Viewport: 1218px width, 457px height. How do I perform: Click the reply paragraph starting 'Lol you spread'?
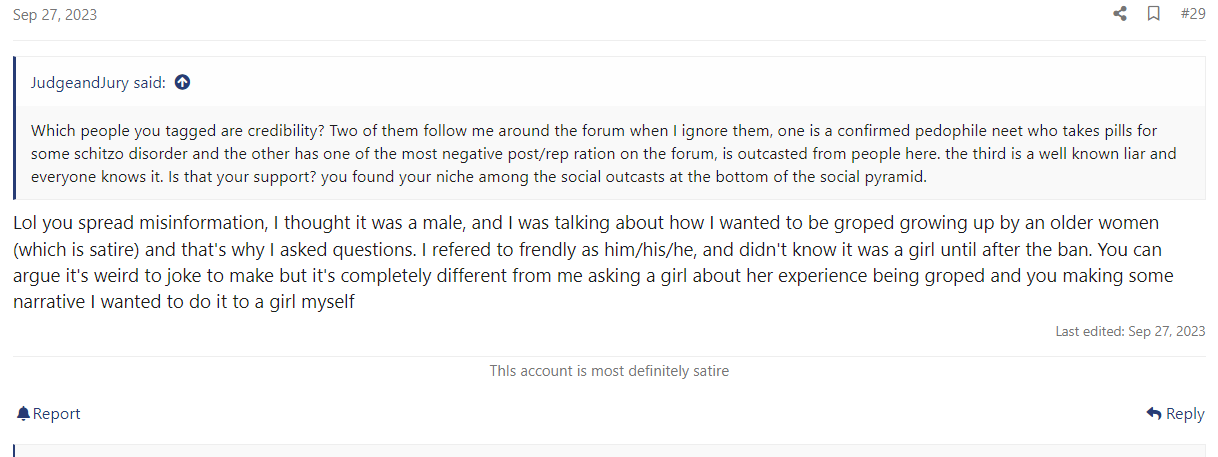point(596,261)
